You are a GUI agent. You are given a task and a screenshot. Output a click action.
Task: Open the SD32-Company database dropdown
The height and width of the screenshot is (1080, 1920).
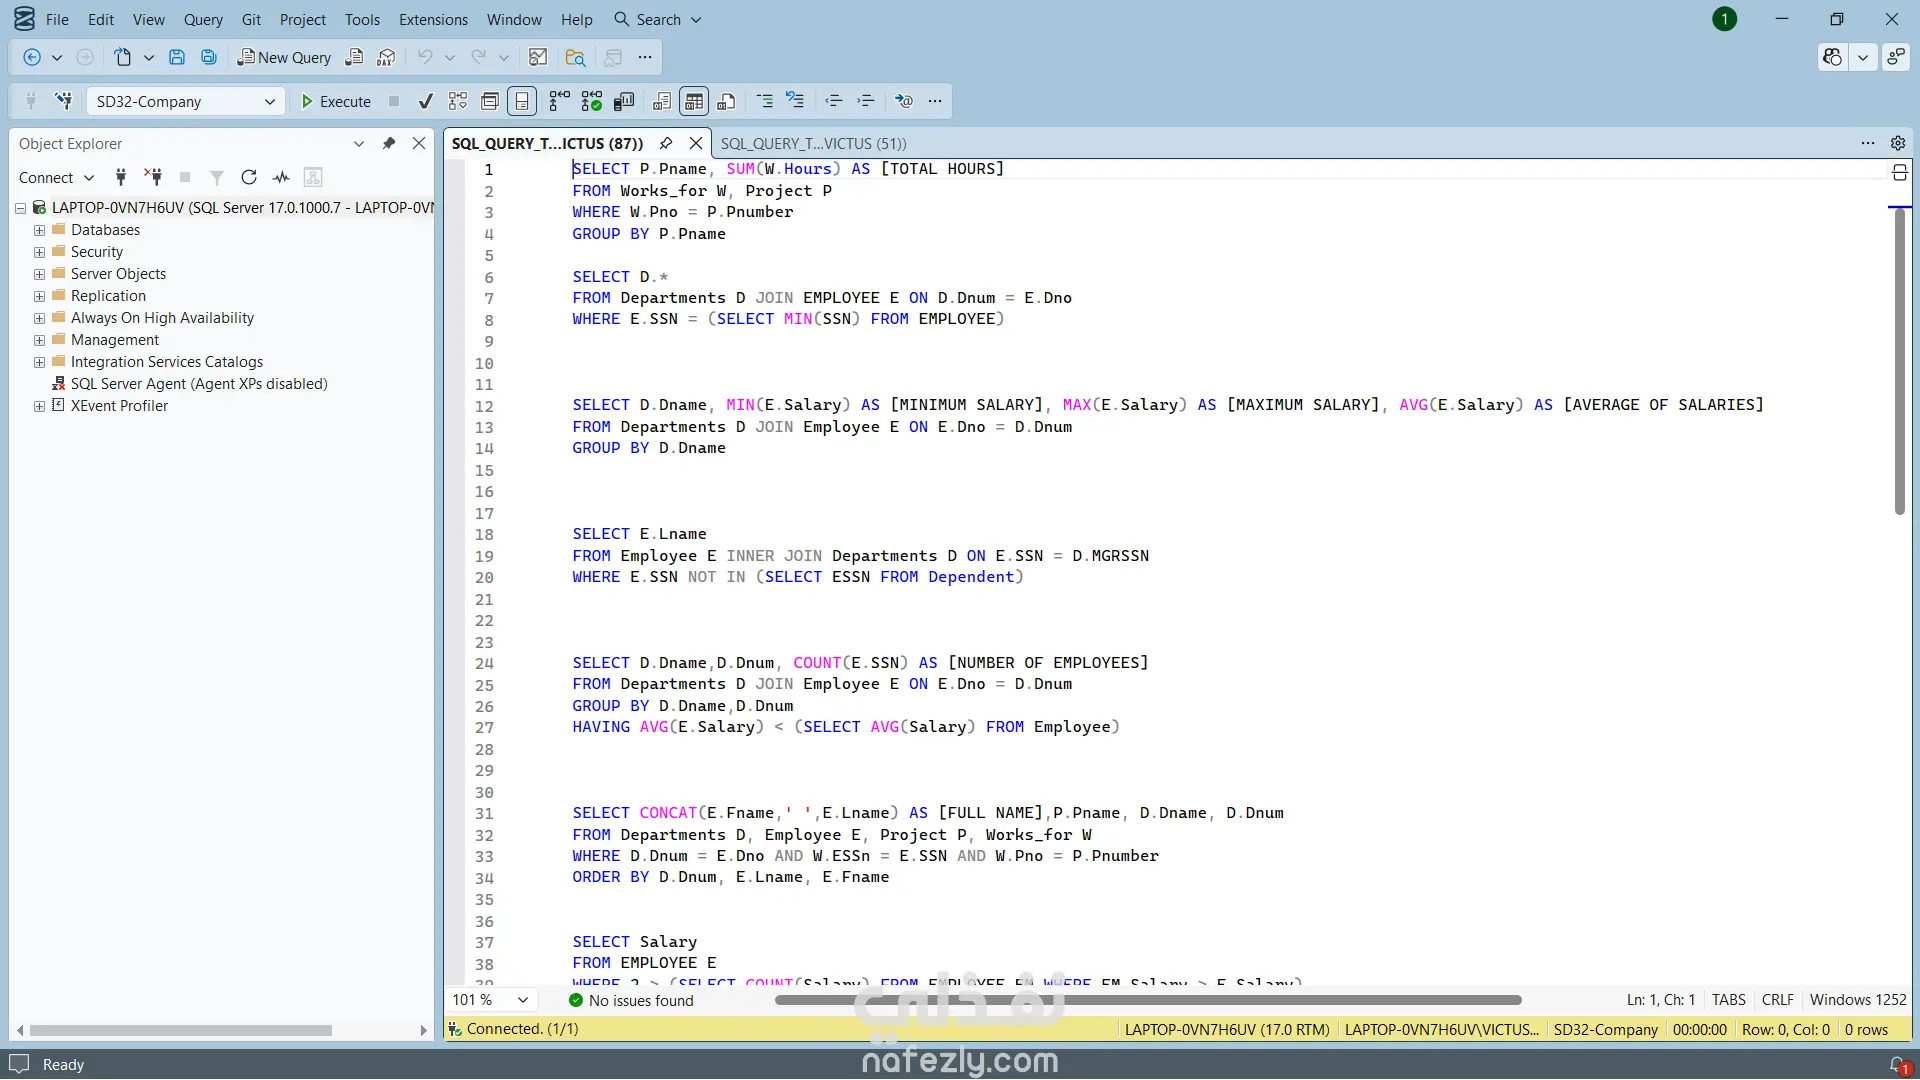click(185, 101)
